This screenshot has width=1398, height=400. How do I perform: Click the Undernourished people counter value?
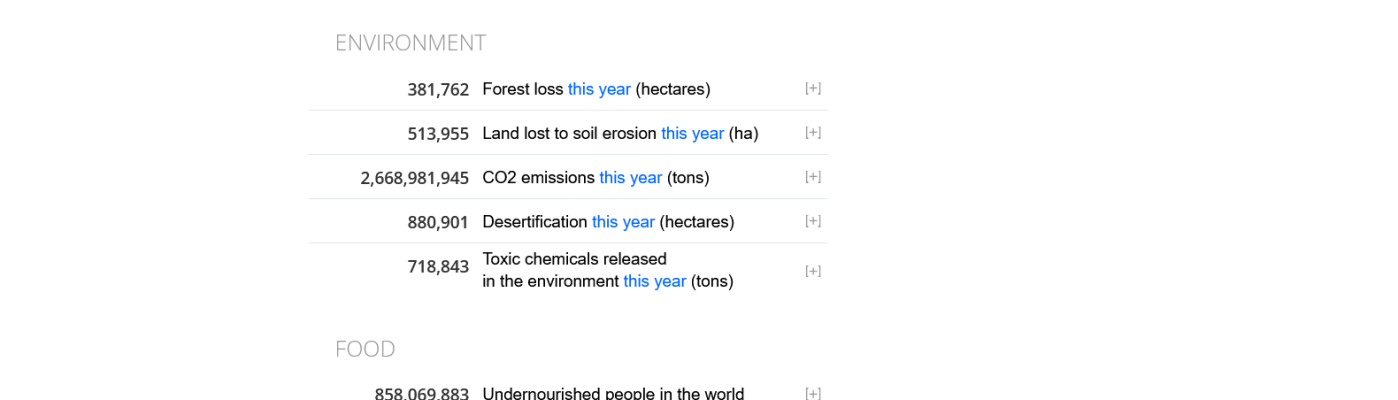click(421, 393)
